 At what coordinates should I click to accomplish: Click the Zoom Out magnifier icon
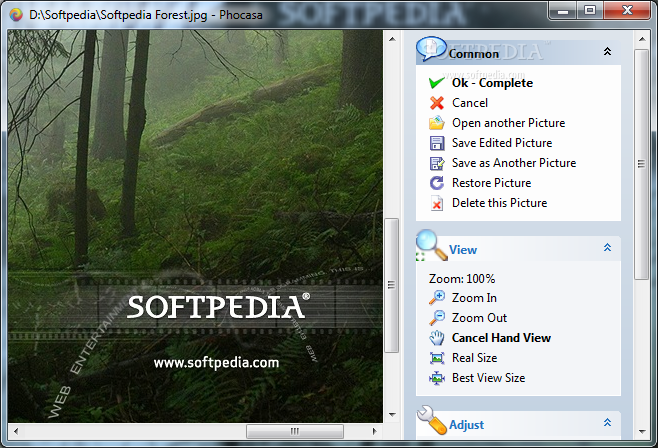[x=437, y=318]
